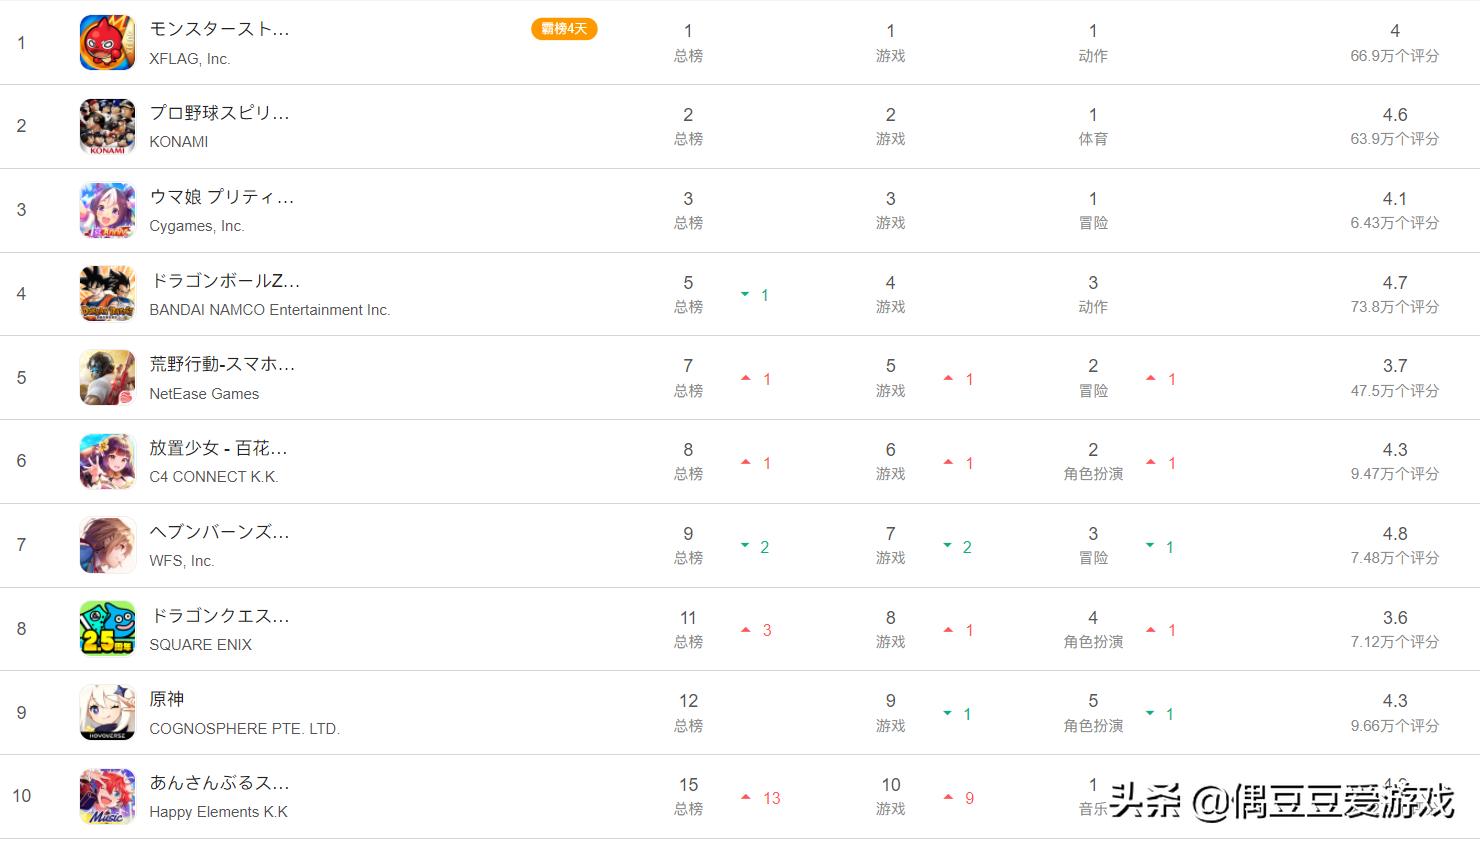Click the 6.43万个评分 rating count

pos(1395,223)
